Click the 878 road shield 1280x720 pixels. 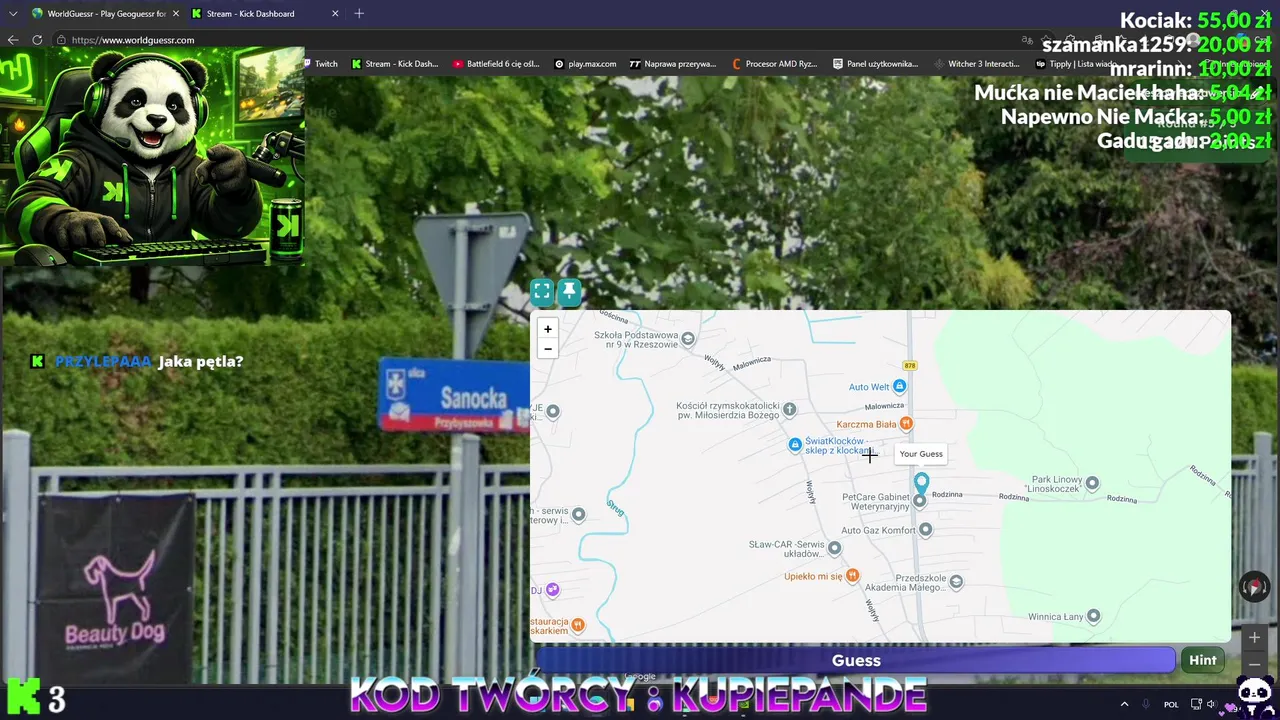coord(909,365)
